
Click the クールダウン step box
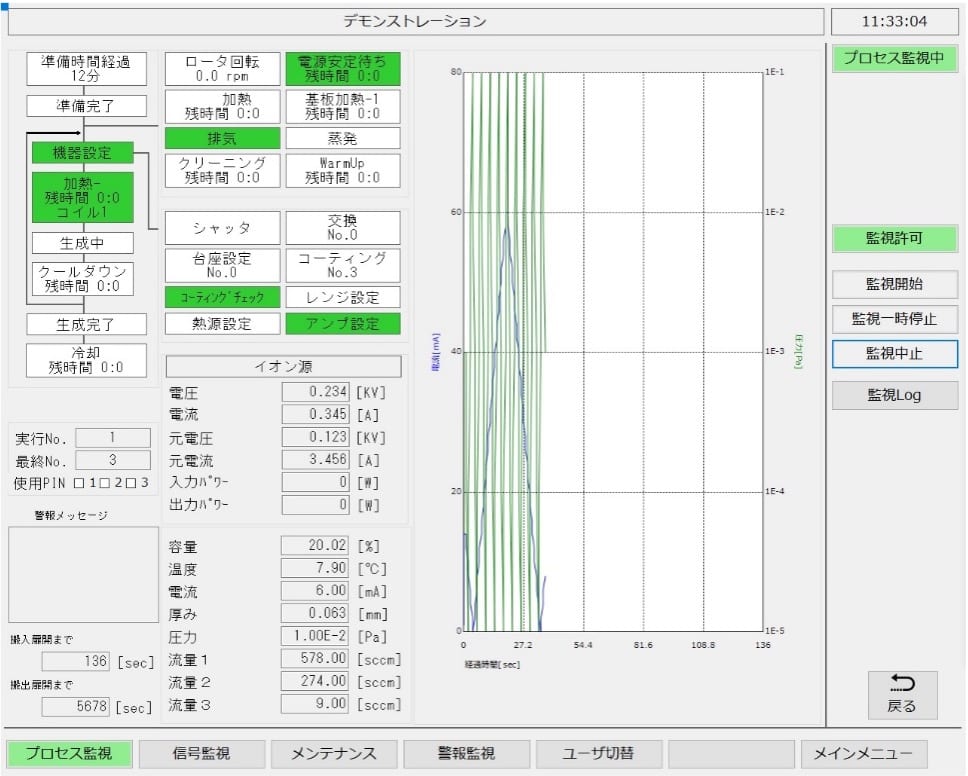[83, 279]
